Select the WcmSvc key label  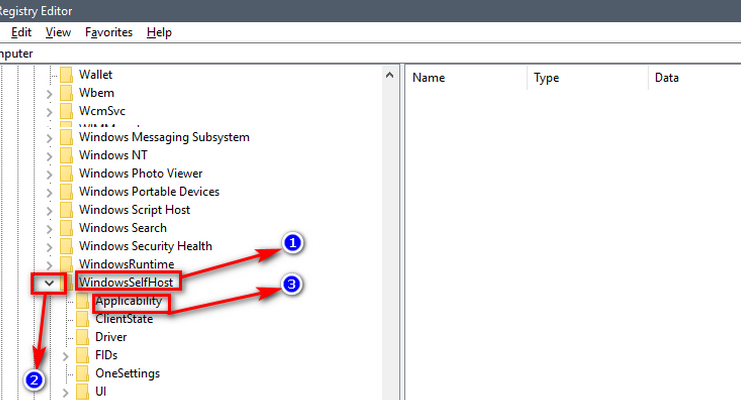click(x=102, y=111)
